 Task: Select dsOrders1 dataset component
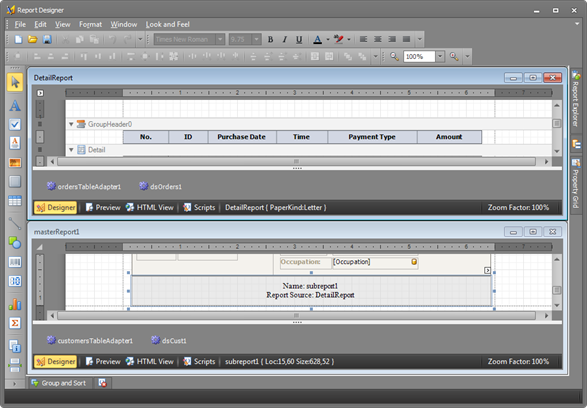pyautogui.click(x=160, y=186)
